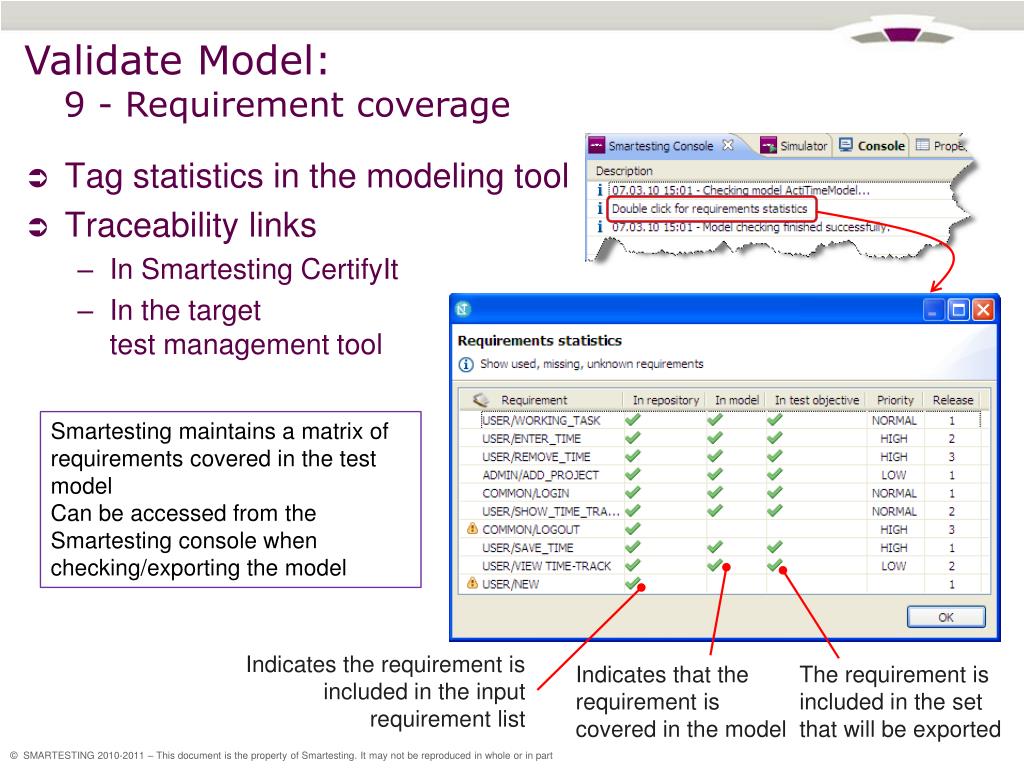Click HIGH priority of USER/ENTER_TIME
Screen dimensions: 1024x768
coord(894,439)
